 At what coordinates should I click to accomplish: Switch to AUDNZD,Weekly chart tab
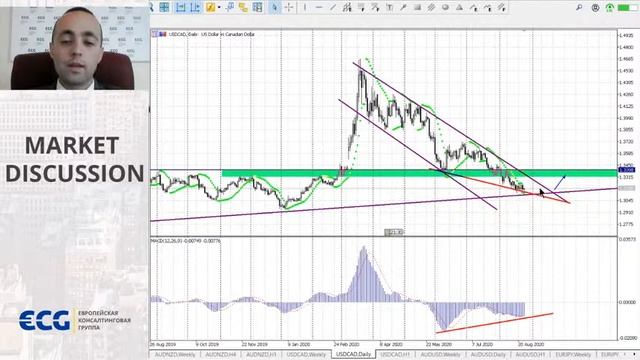[x=175, y=355]
